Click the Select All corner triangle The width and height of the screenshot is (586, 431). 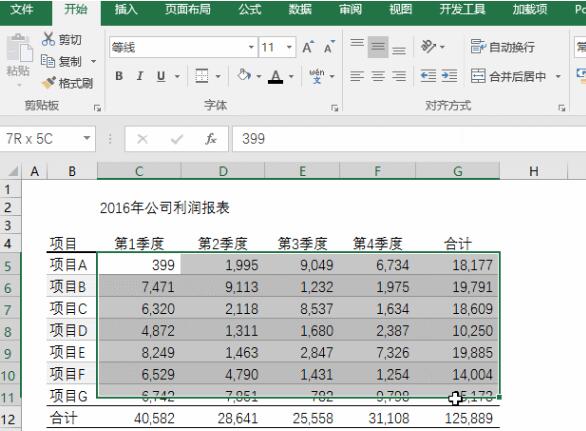click(12, 171)
